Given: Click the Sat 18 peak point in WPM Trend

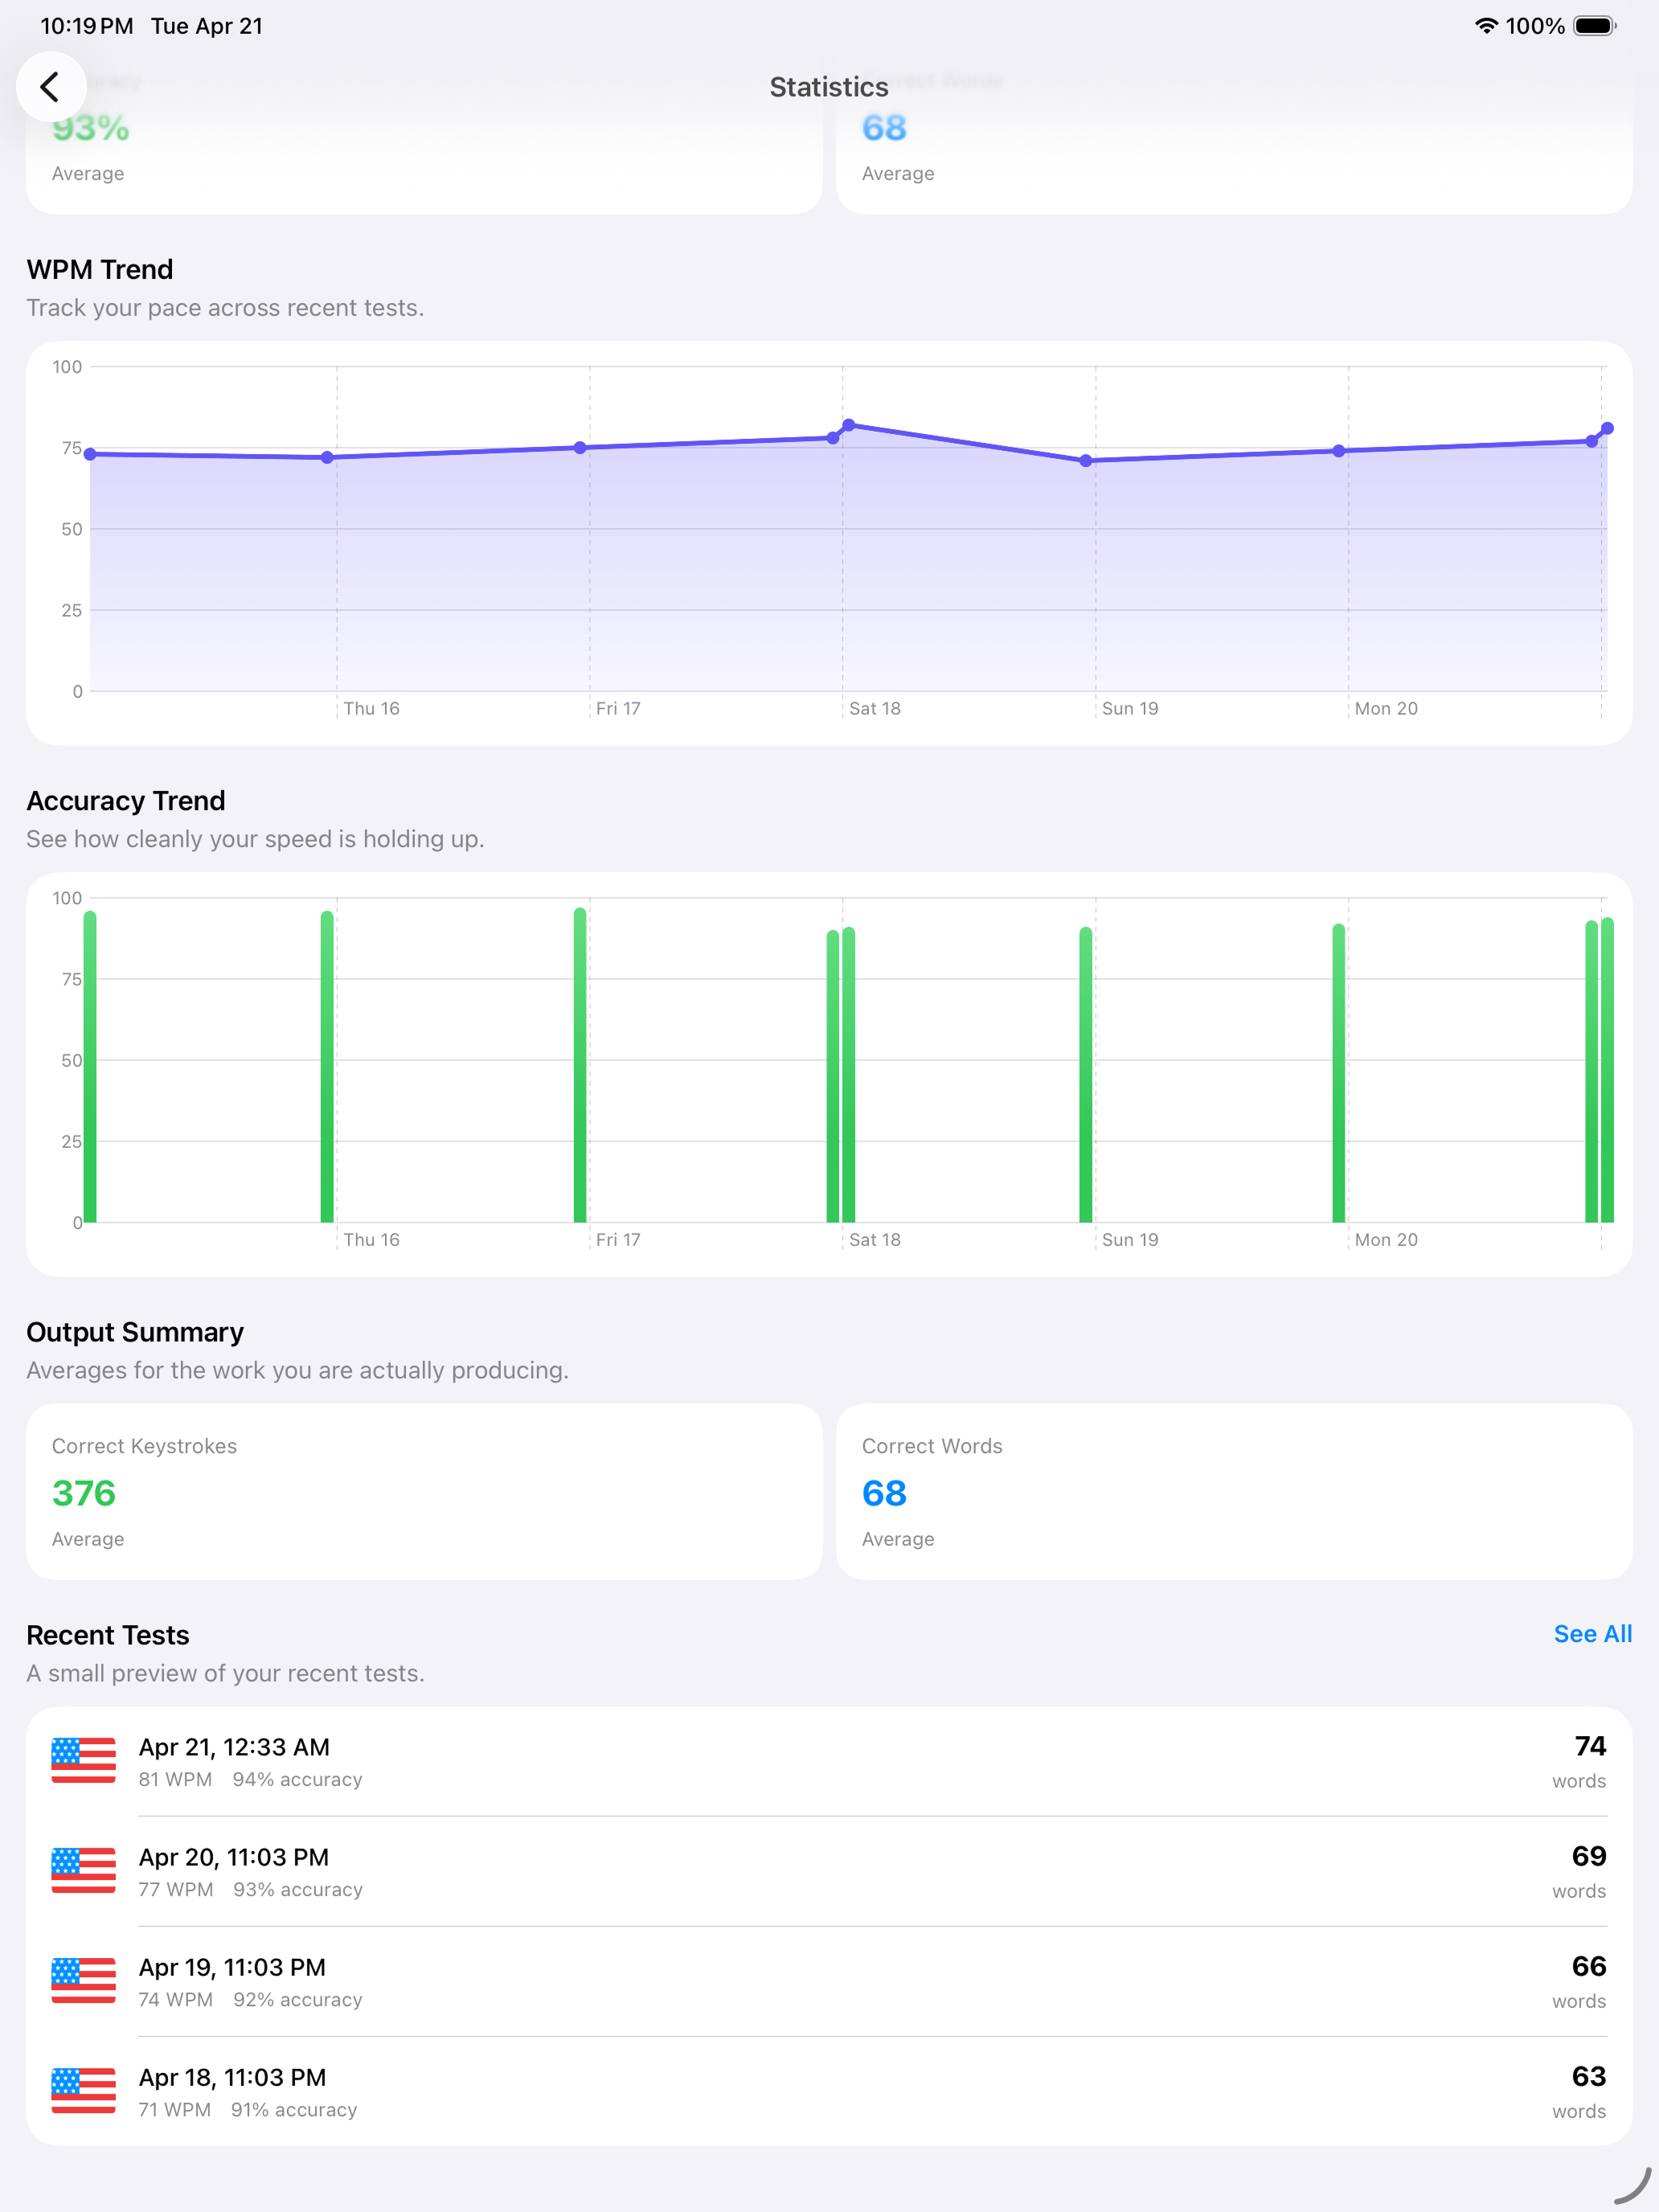Looking at the screenshot, I should (849, 425).
